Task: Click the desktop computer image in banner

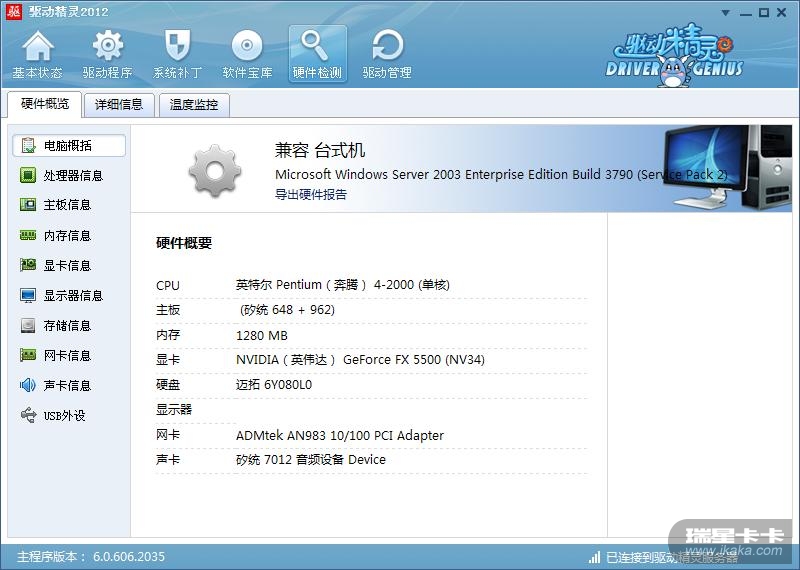Action: pyautogui.click(x=727, y=168)
